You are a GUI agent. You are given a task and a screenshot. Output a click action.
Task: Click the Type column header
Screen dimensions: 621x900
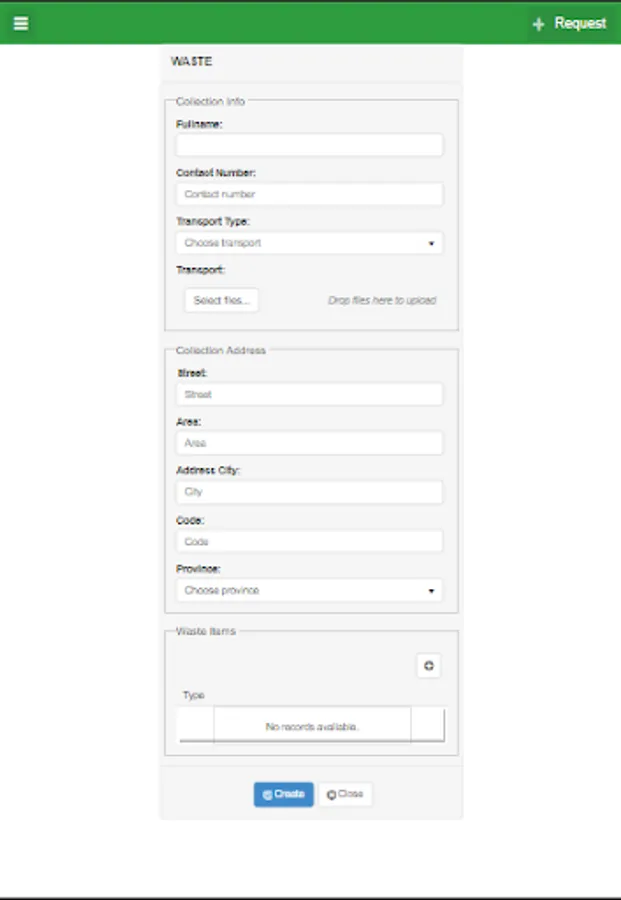tap(193, 695)
